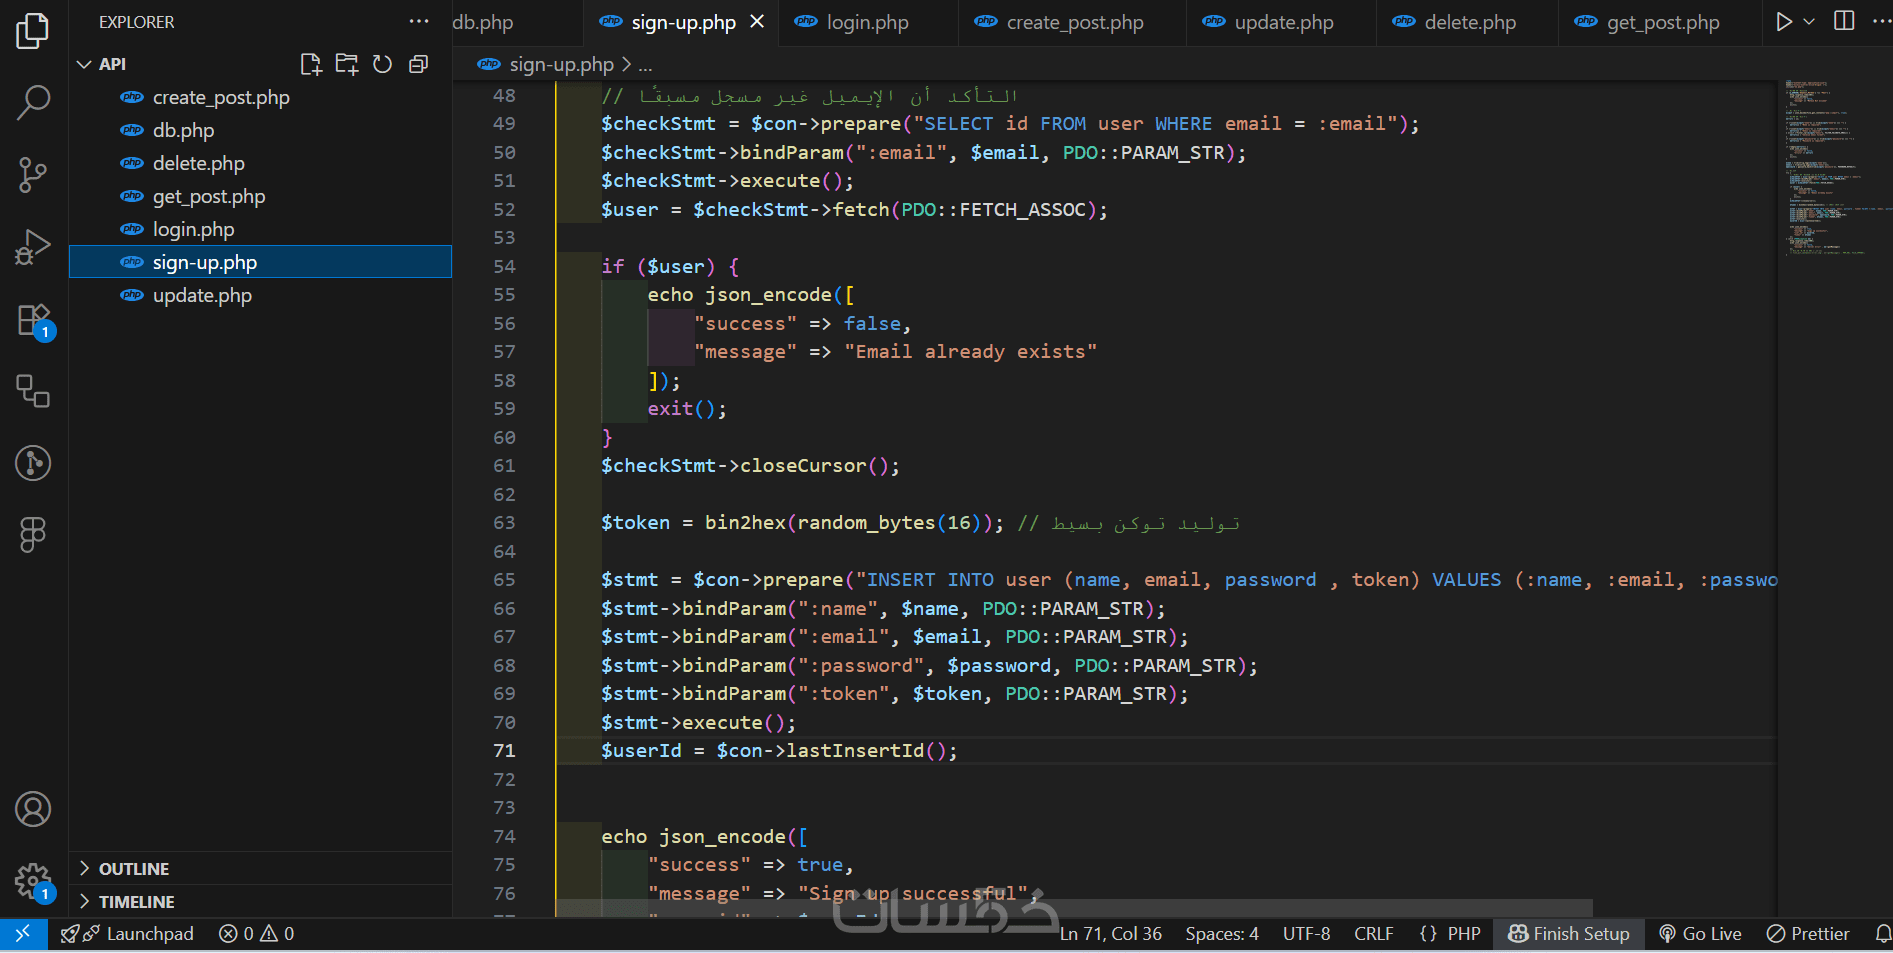Click Launchpad in the status bar
This screenshot has width=1893, height=953.
[127, 934]
